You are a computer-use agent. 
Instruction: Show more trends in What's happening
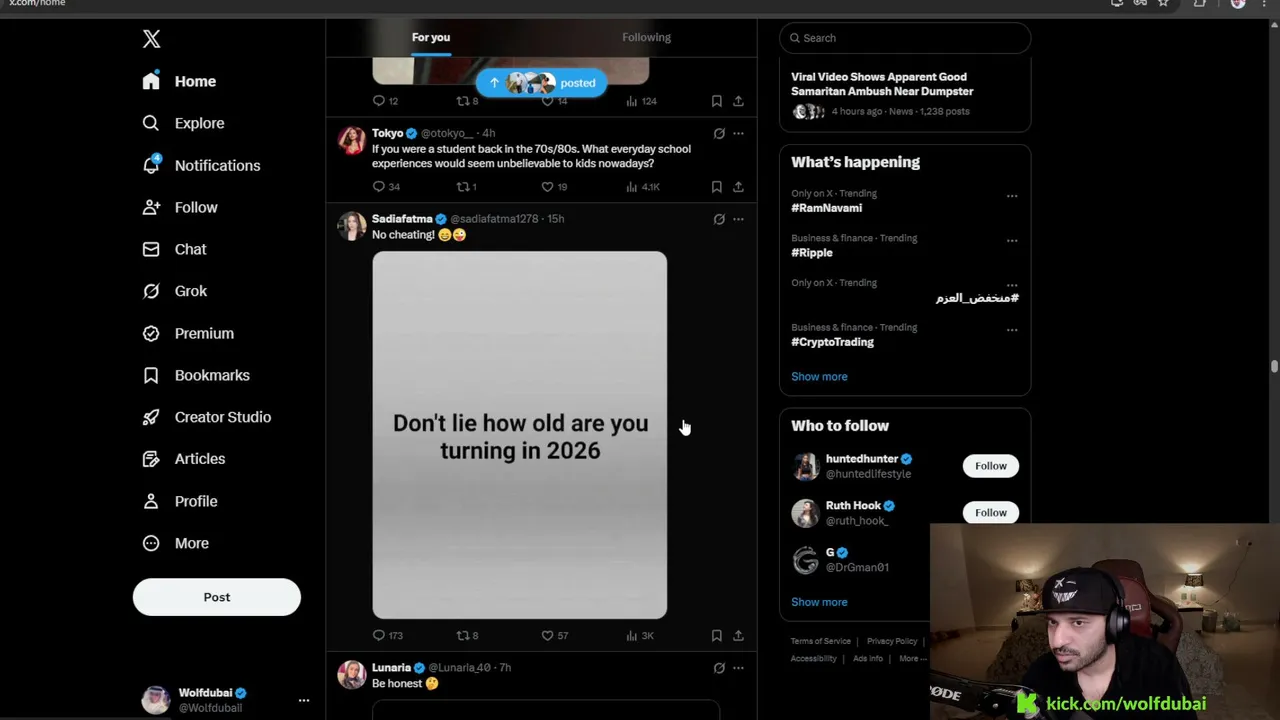pos(819,377)
